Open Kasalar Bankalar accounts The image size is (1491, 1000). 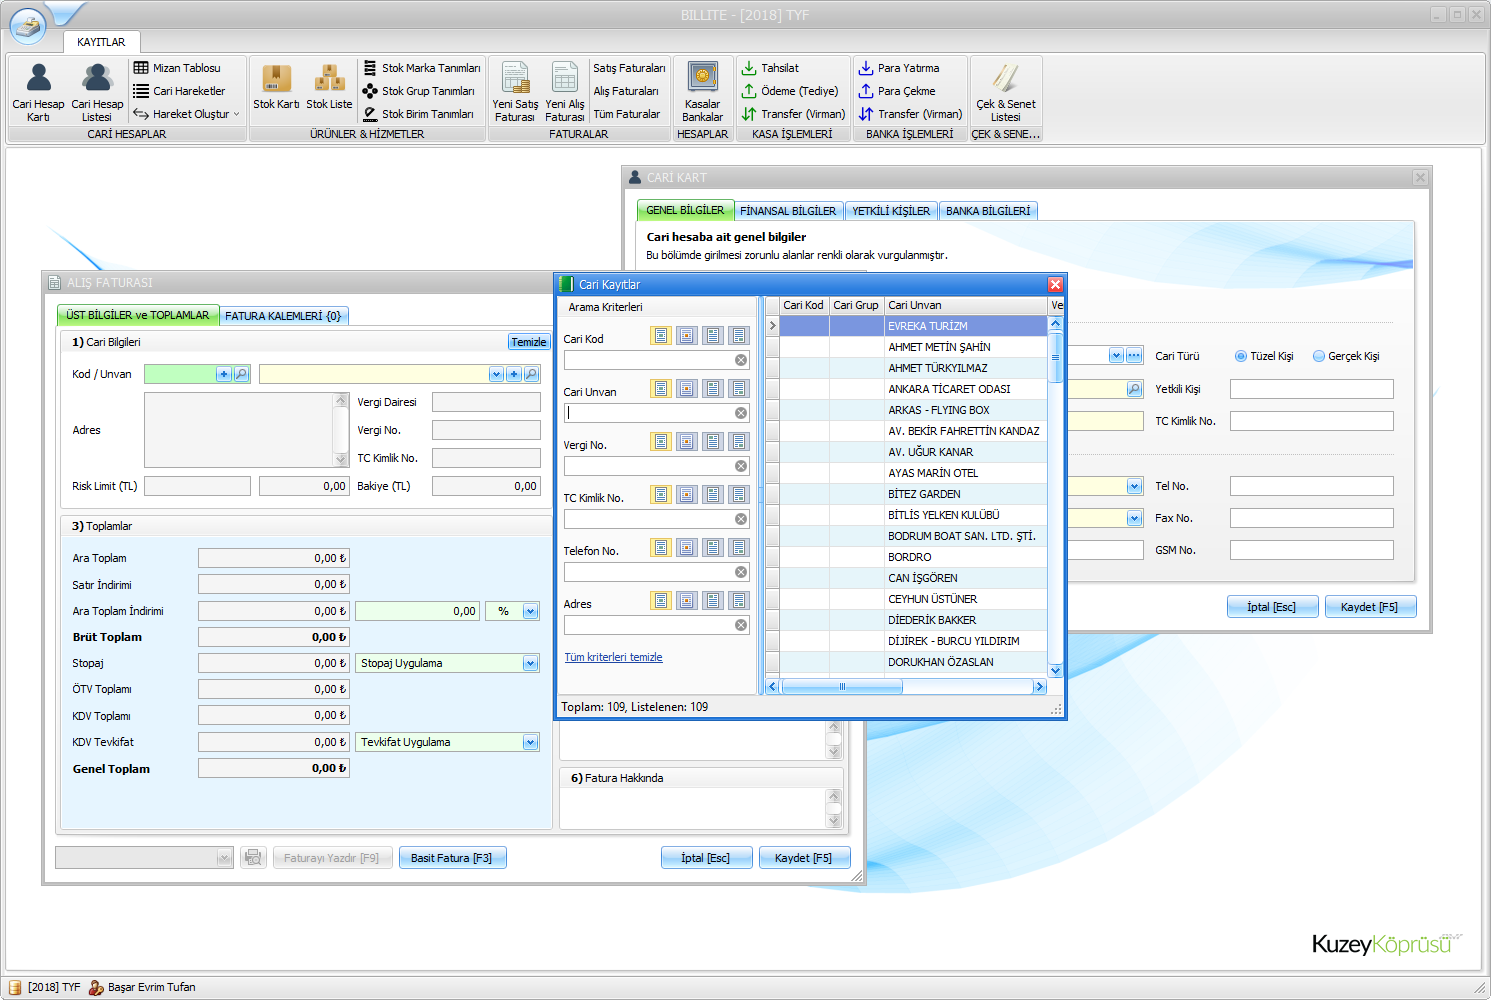click(703, 92)
